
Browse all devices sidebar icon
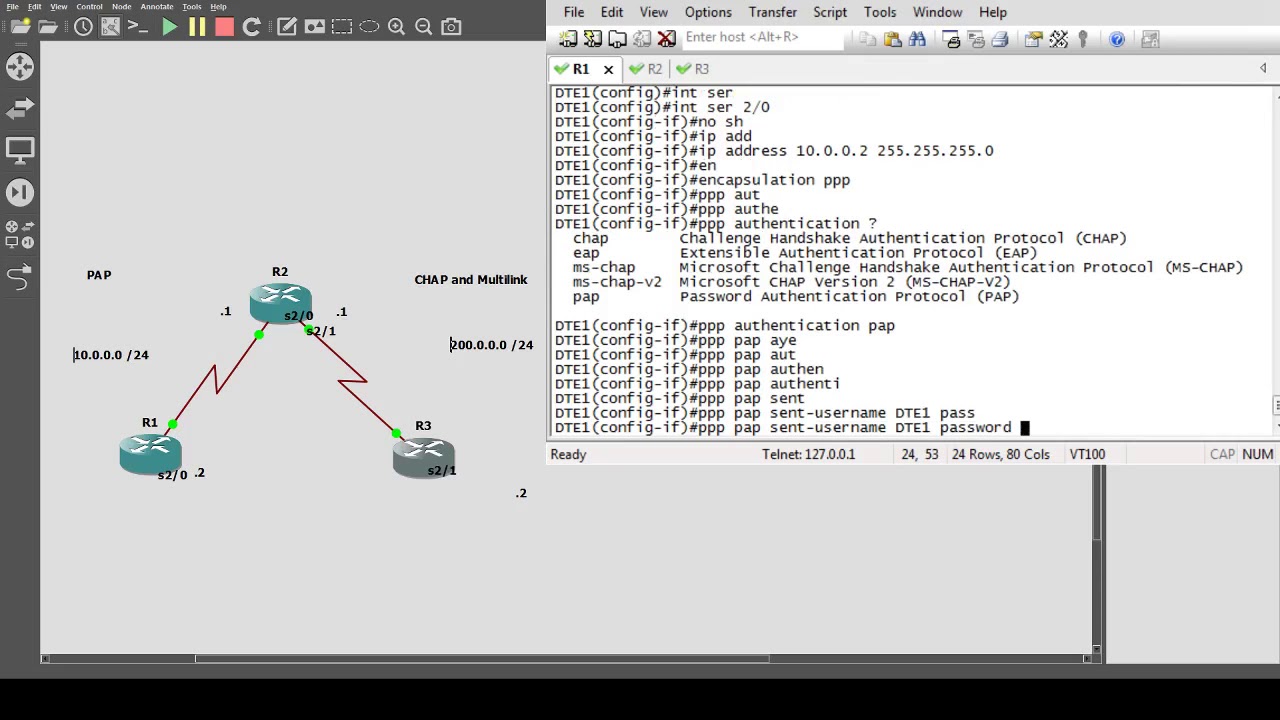pyautogui.click(x=20, y=234)
